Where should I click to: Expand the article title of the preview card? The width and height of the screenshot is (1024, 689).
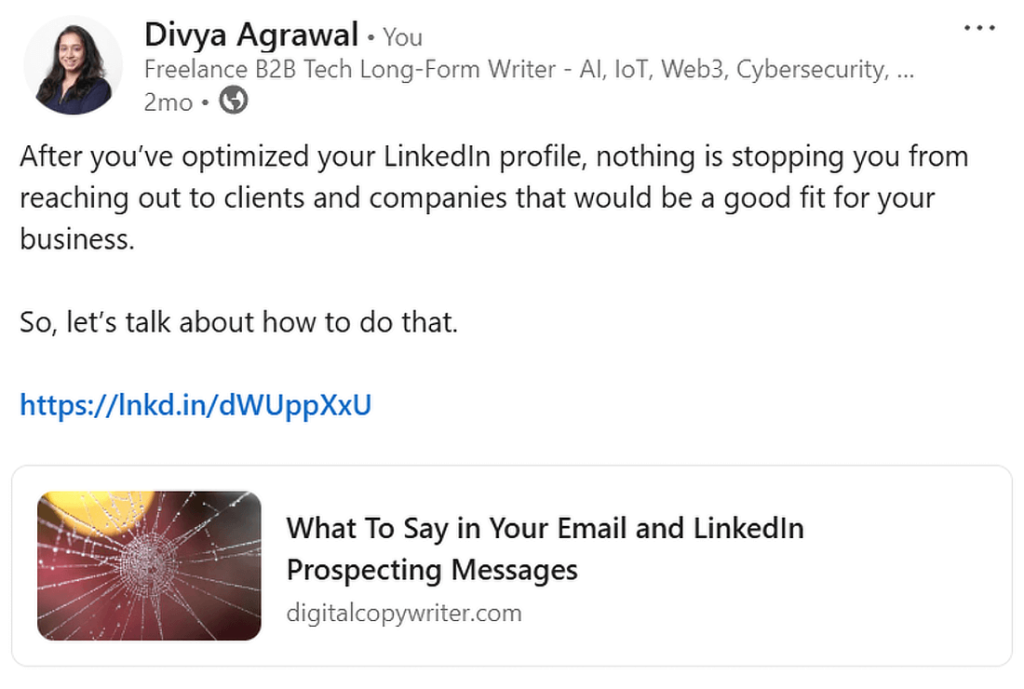[545, 548]
